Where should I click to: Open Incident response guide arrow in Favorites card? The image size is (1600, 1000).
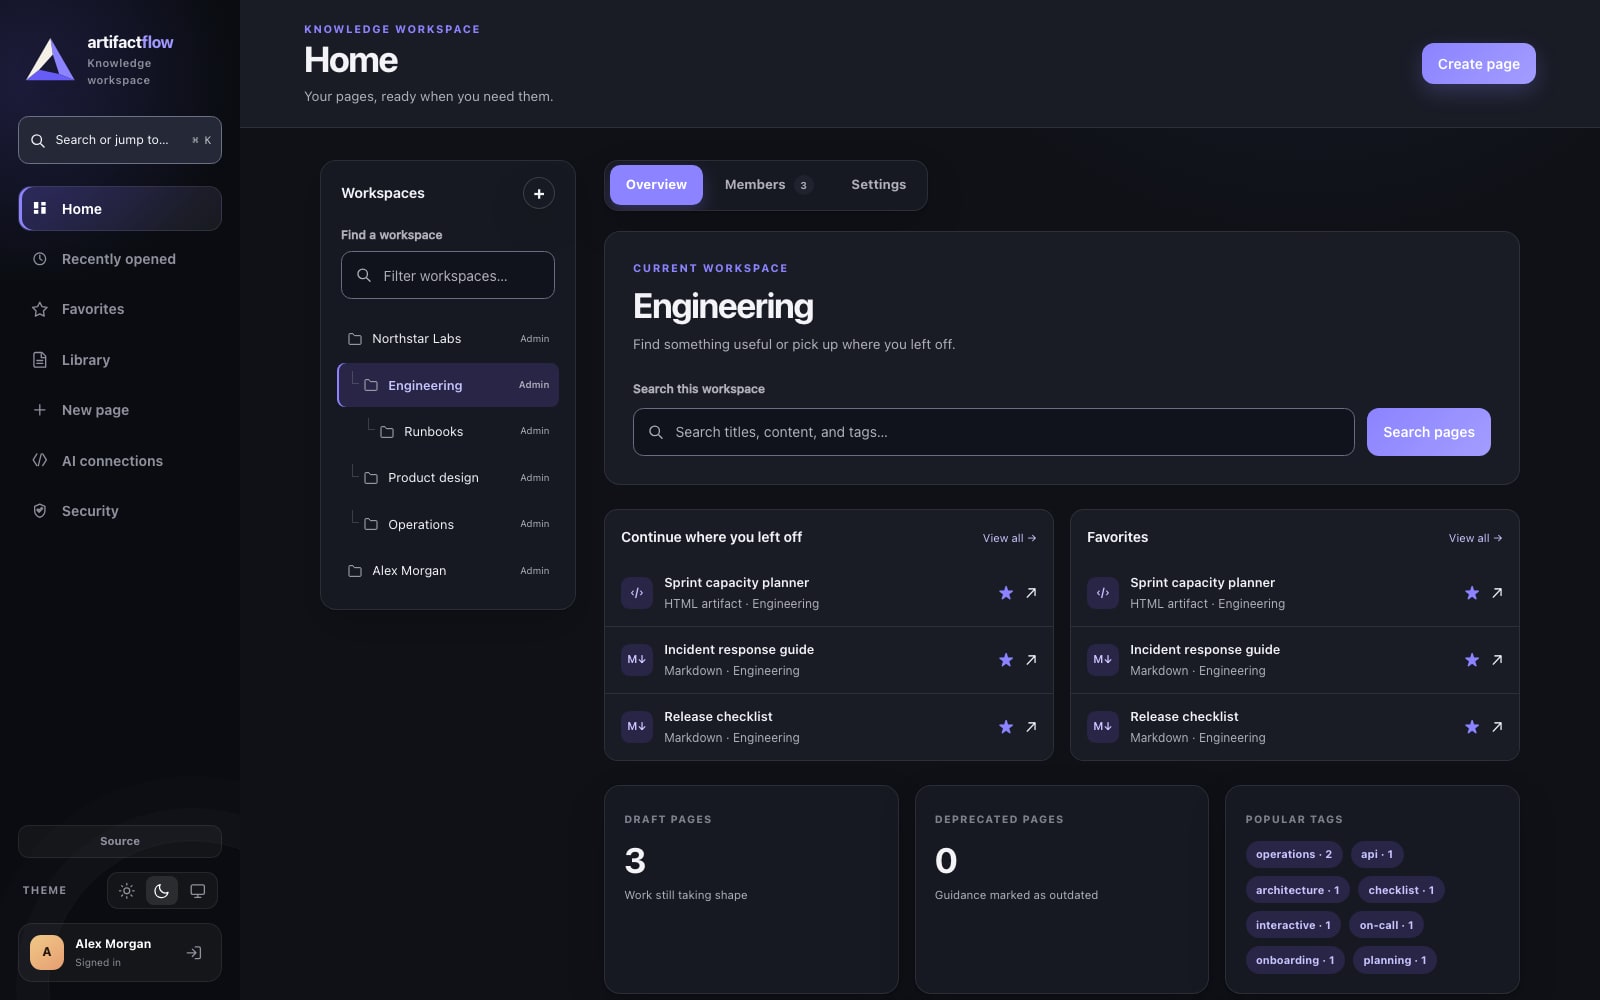pos(1497,660)
